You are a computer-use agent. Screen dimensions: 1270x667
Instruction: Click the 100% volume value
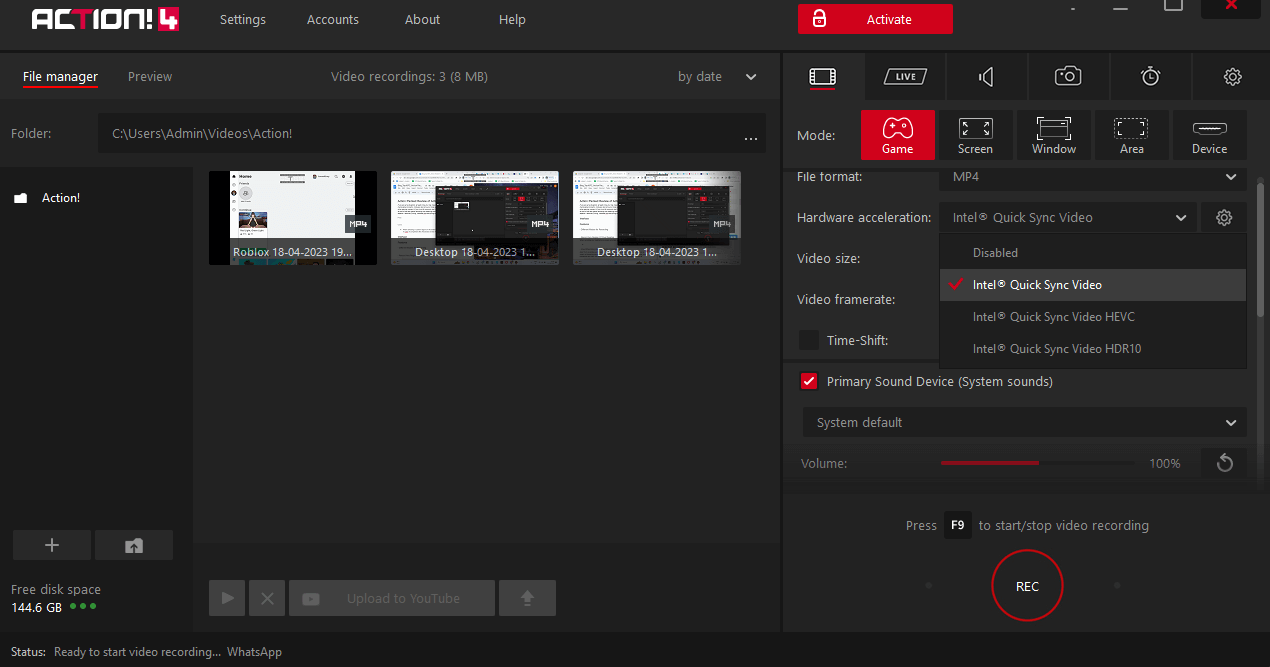click(1165, 464)
